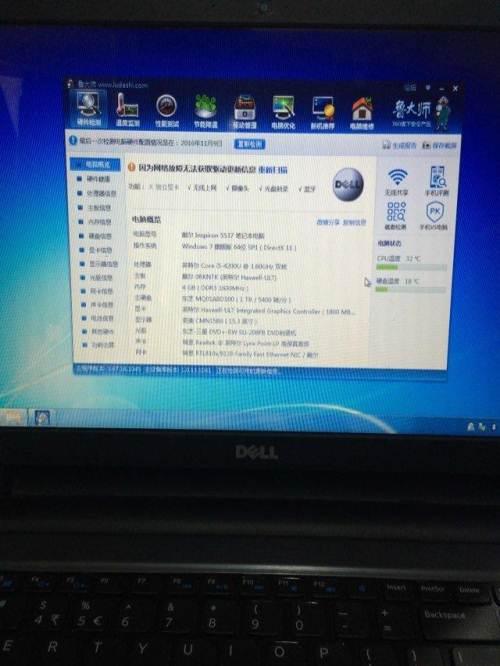Open the 电脑优化 monitor-with-brush tool
Viewport: 500px width, 666px height.
coord(283,113)
